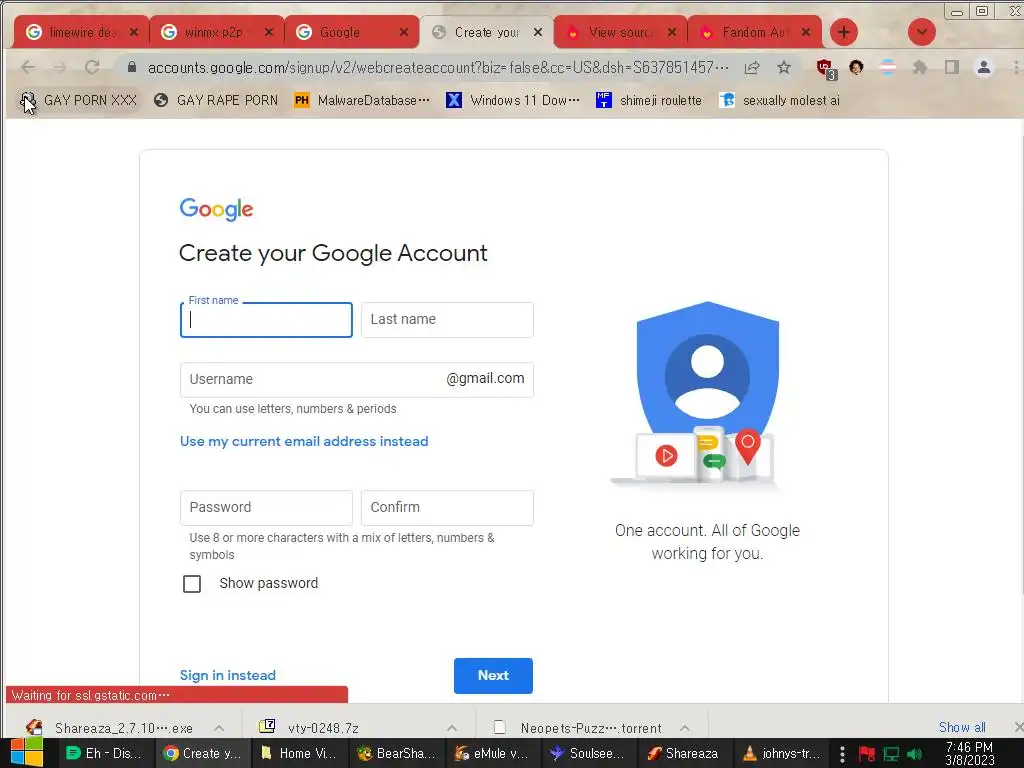Expand options for the Shareaza_2.7.10 exe download
The width and height of the screenshot is (1024, 768).
pyautogui.click(x=219, y=728)
